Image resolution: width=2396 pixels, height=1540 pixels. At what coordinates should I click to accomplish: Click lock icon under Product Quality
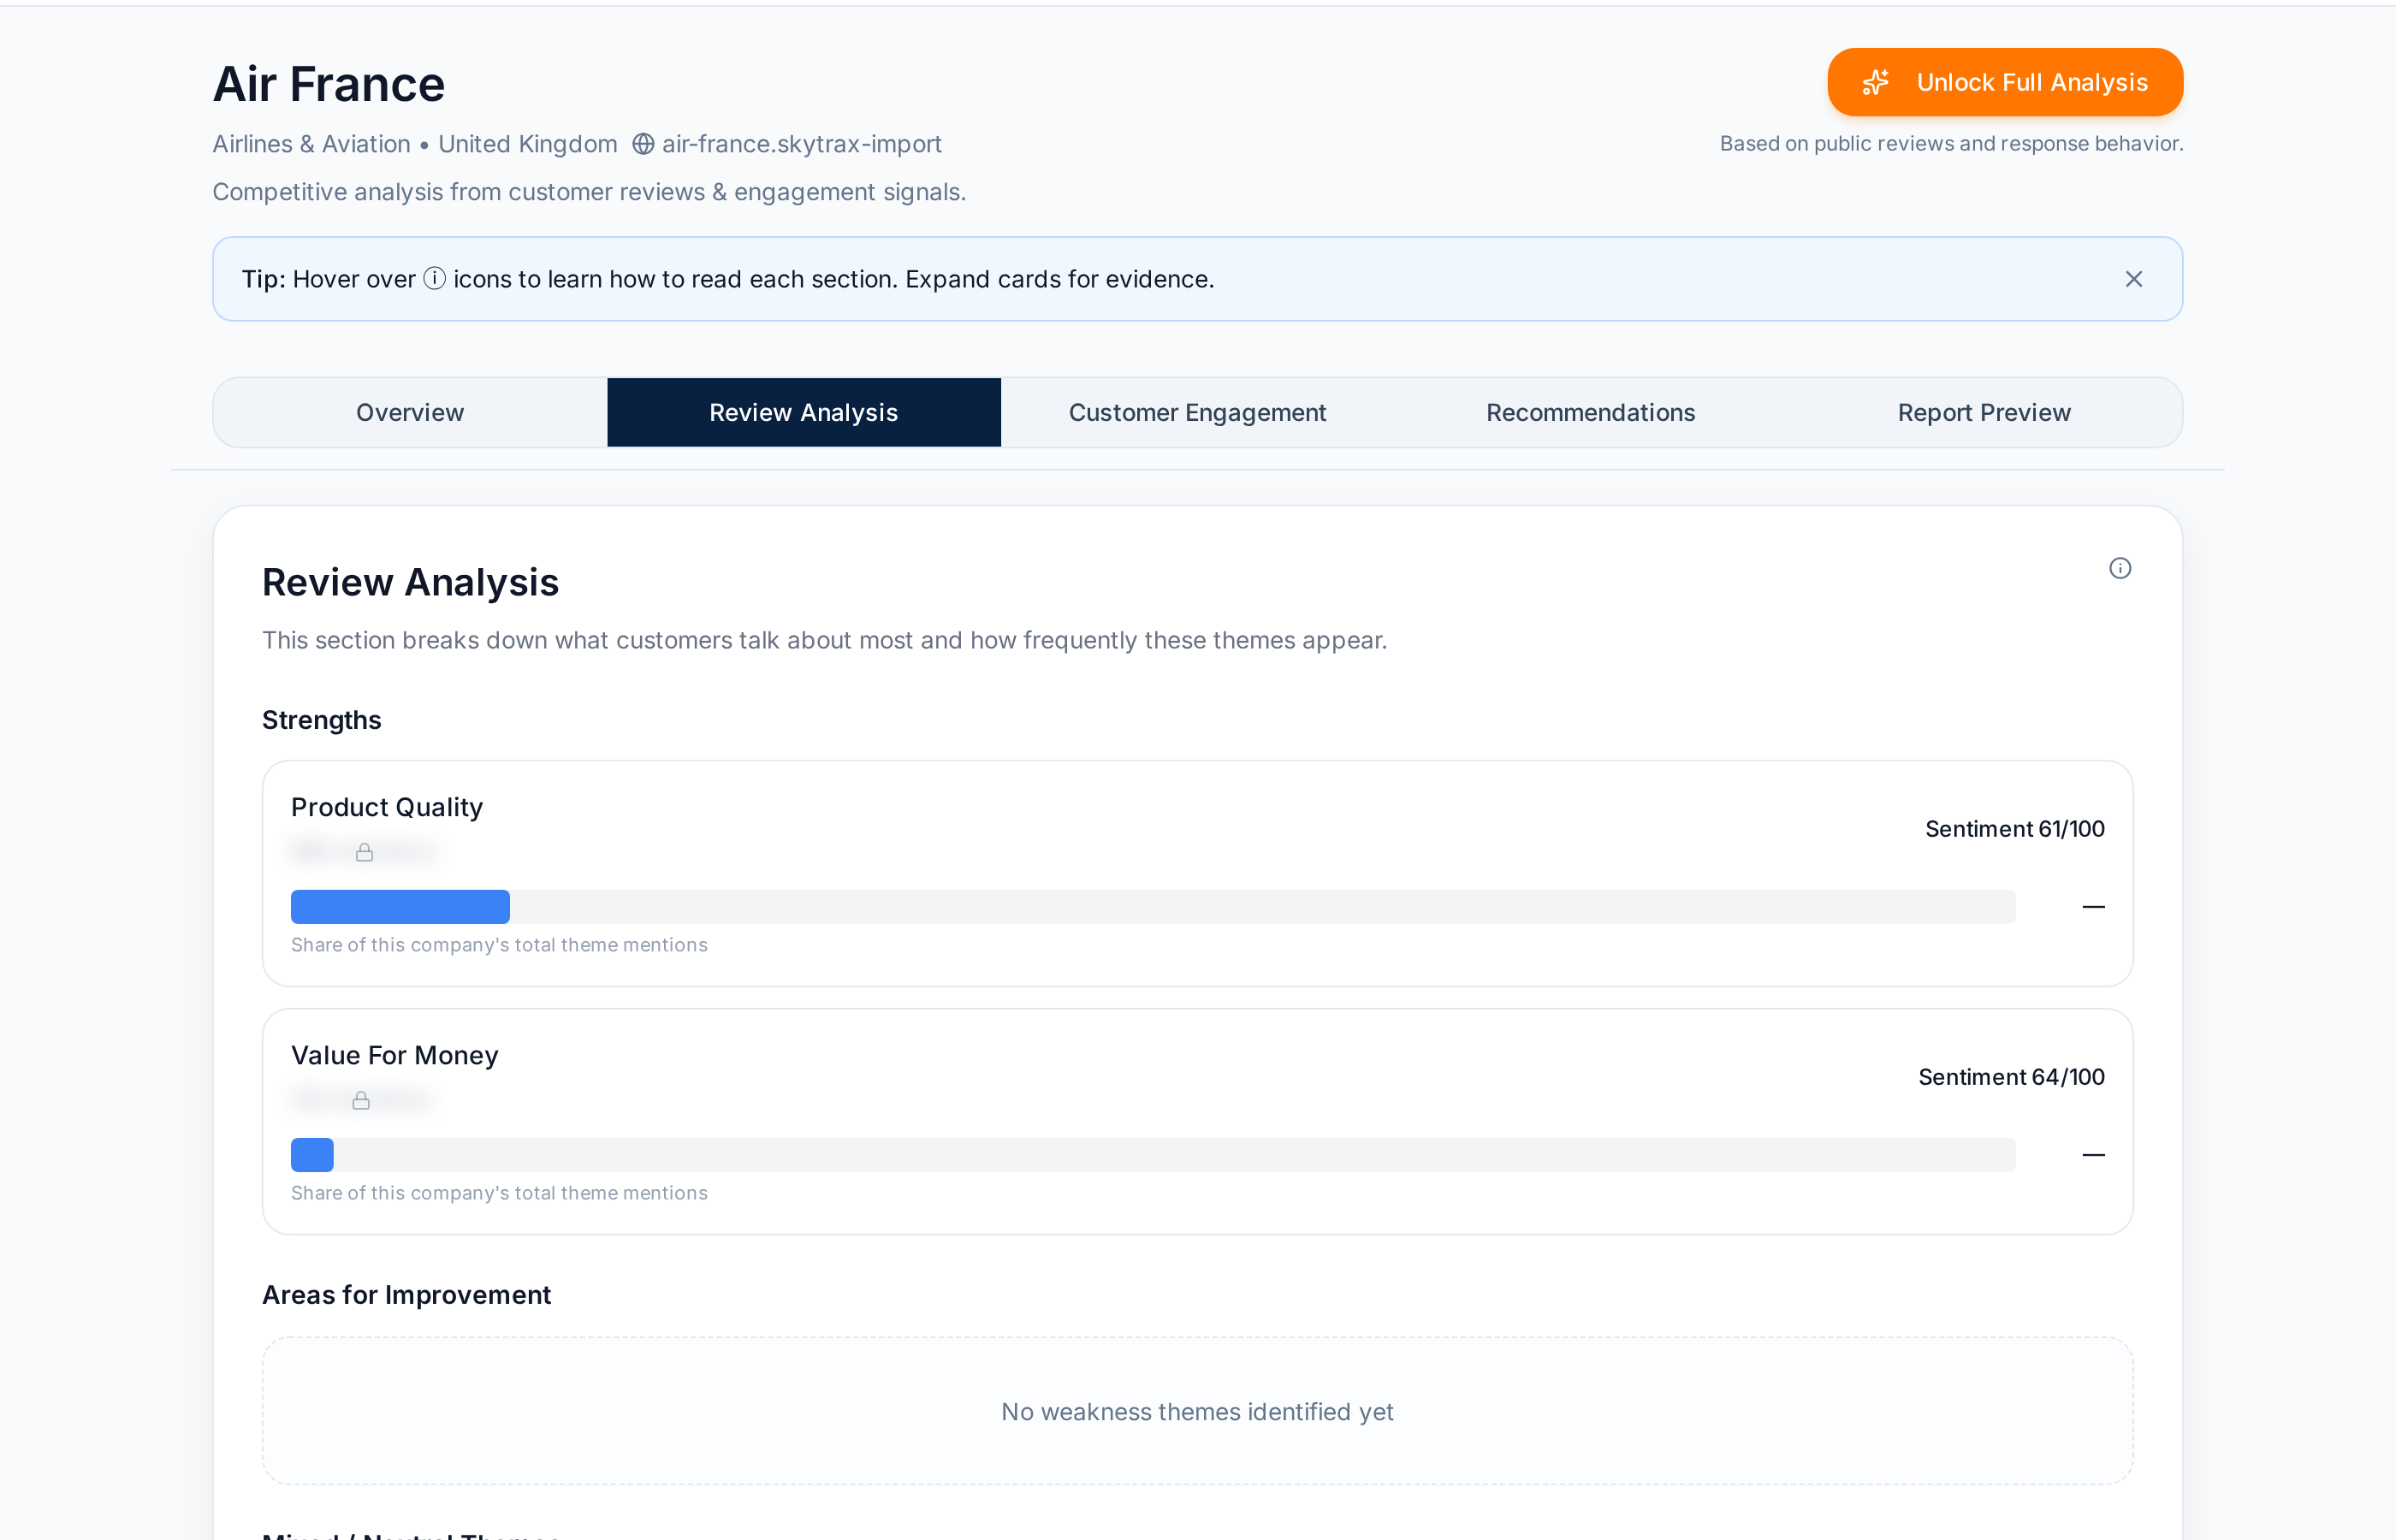(364, 852)
